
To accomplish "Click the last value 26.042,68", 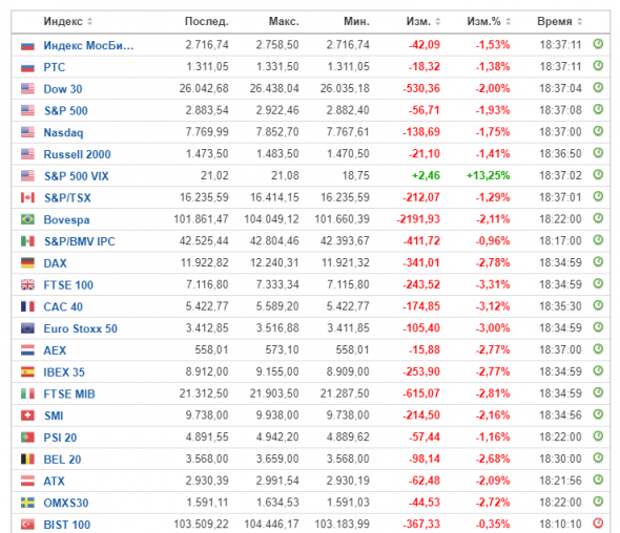I will 204,88.
